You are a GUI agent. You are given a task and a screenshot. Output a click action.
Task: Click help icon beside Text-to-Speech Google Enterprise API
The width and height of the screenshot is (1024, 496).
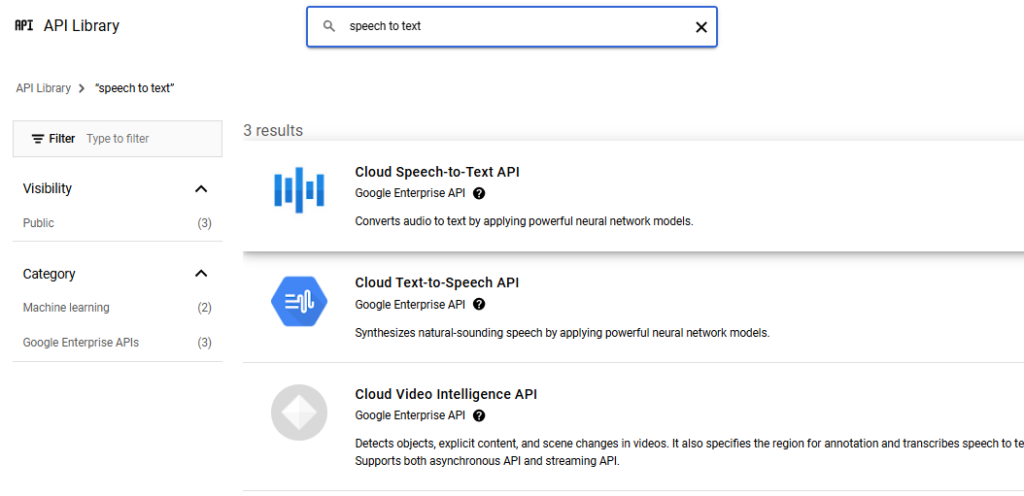click(479, 305)
